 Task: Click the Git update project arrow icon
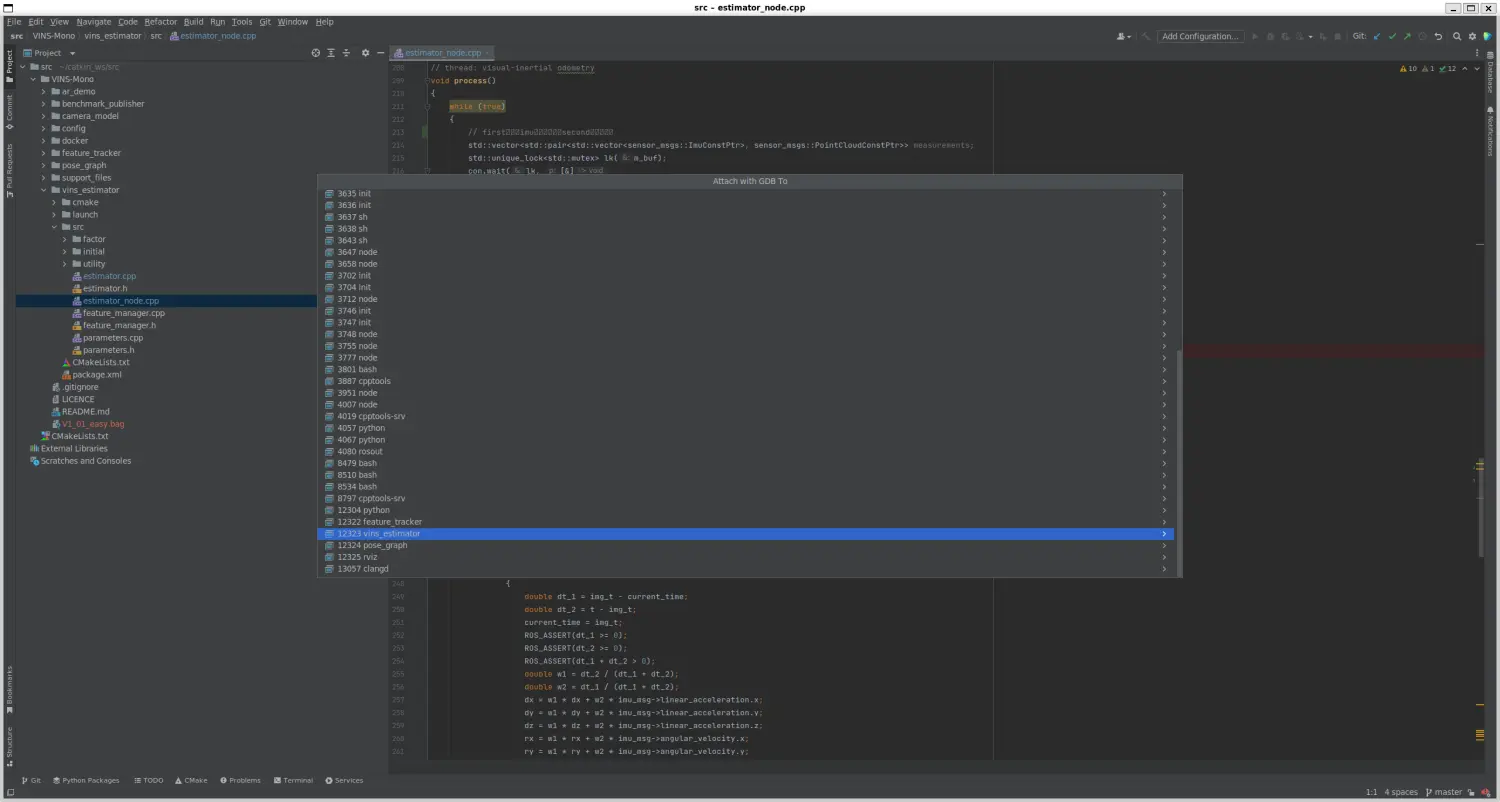point(1377,36)
